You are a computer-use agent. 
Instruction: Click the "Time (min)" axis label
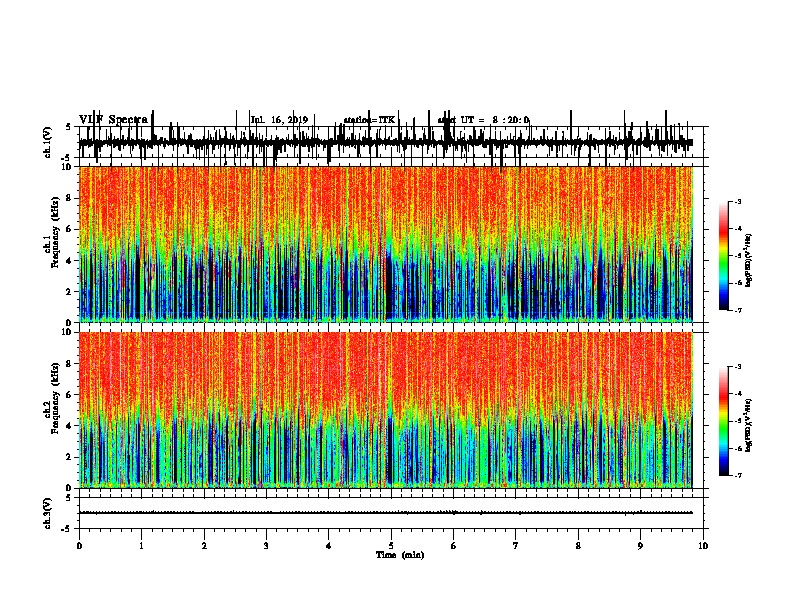coord(400,555)
